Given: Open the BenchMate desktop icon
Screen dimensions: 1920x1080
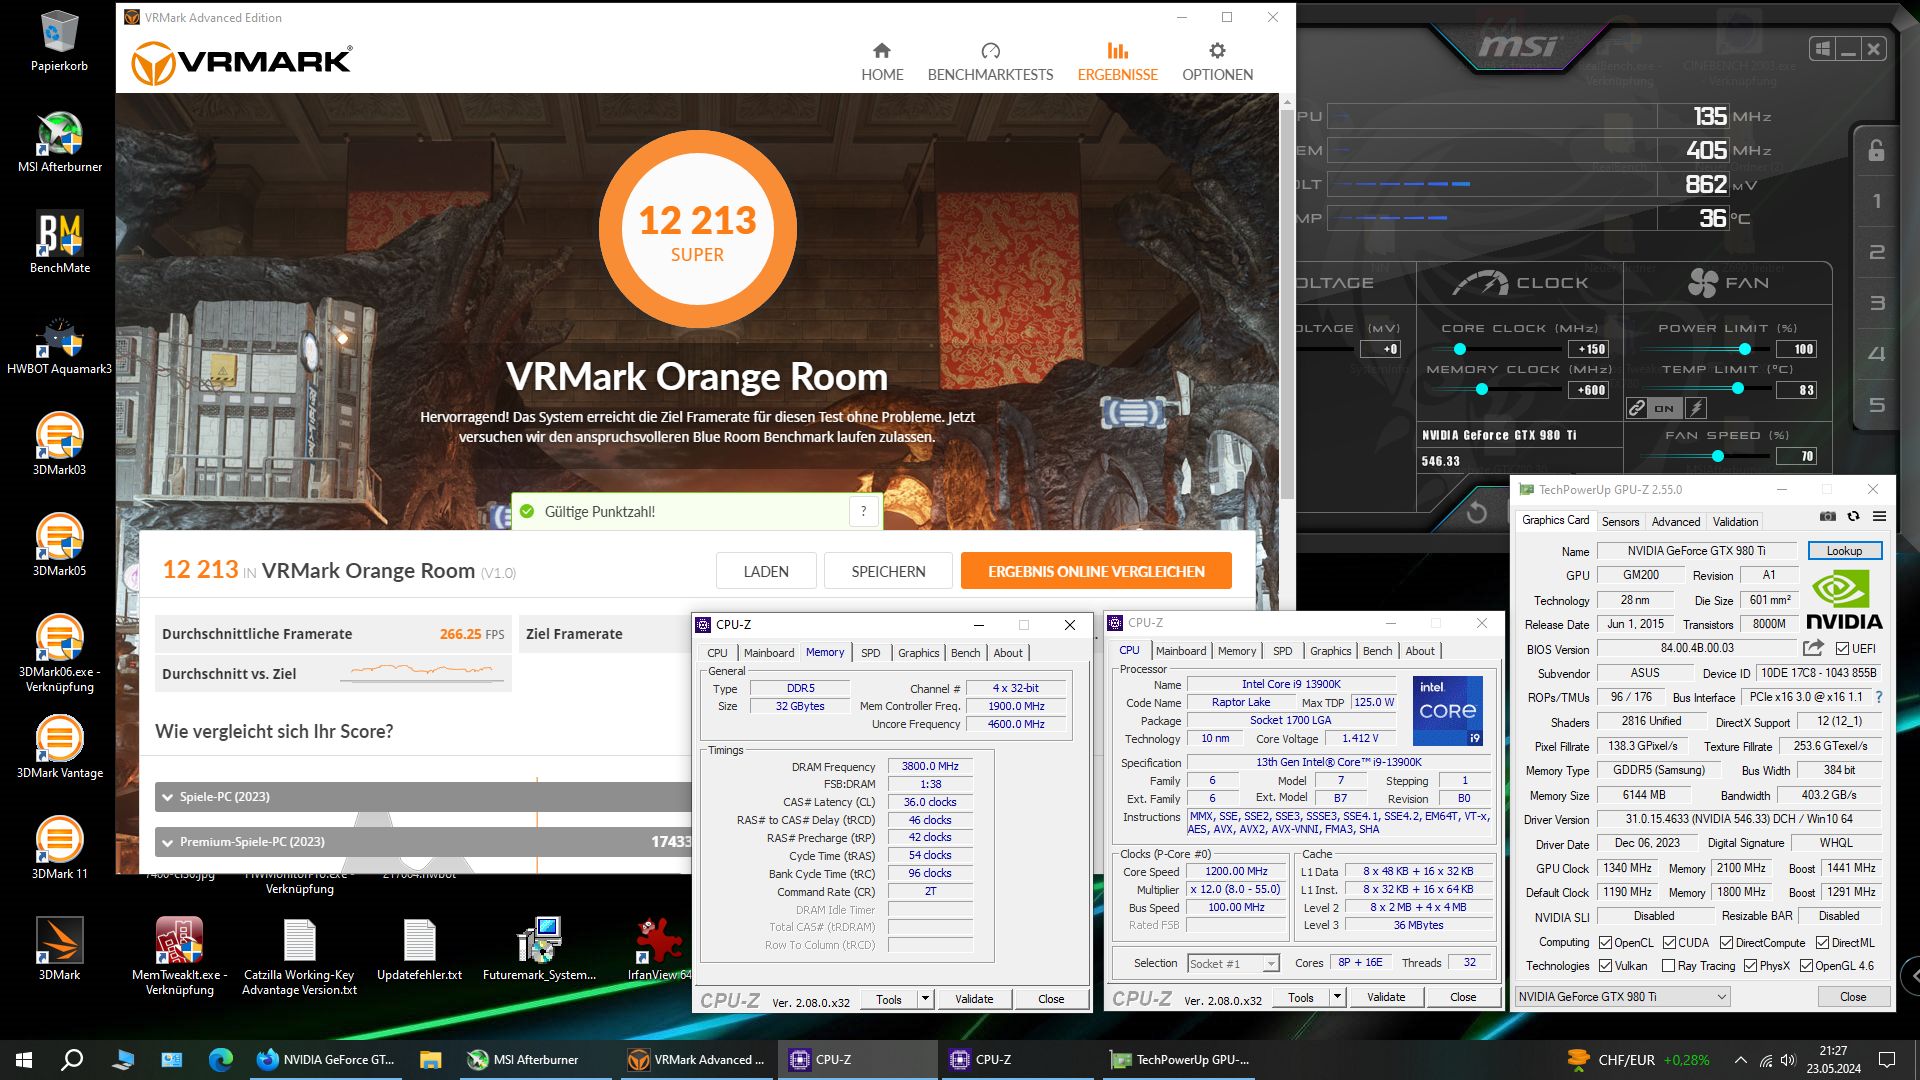Looking at the screenshot, I should 59,242.
